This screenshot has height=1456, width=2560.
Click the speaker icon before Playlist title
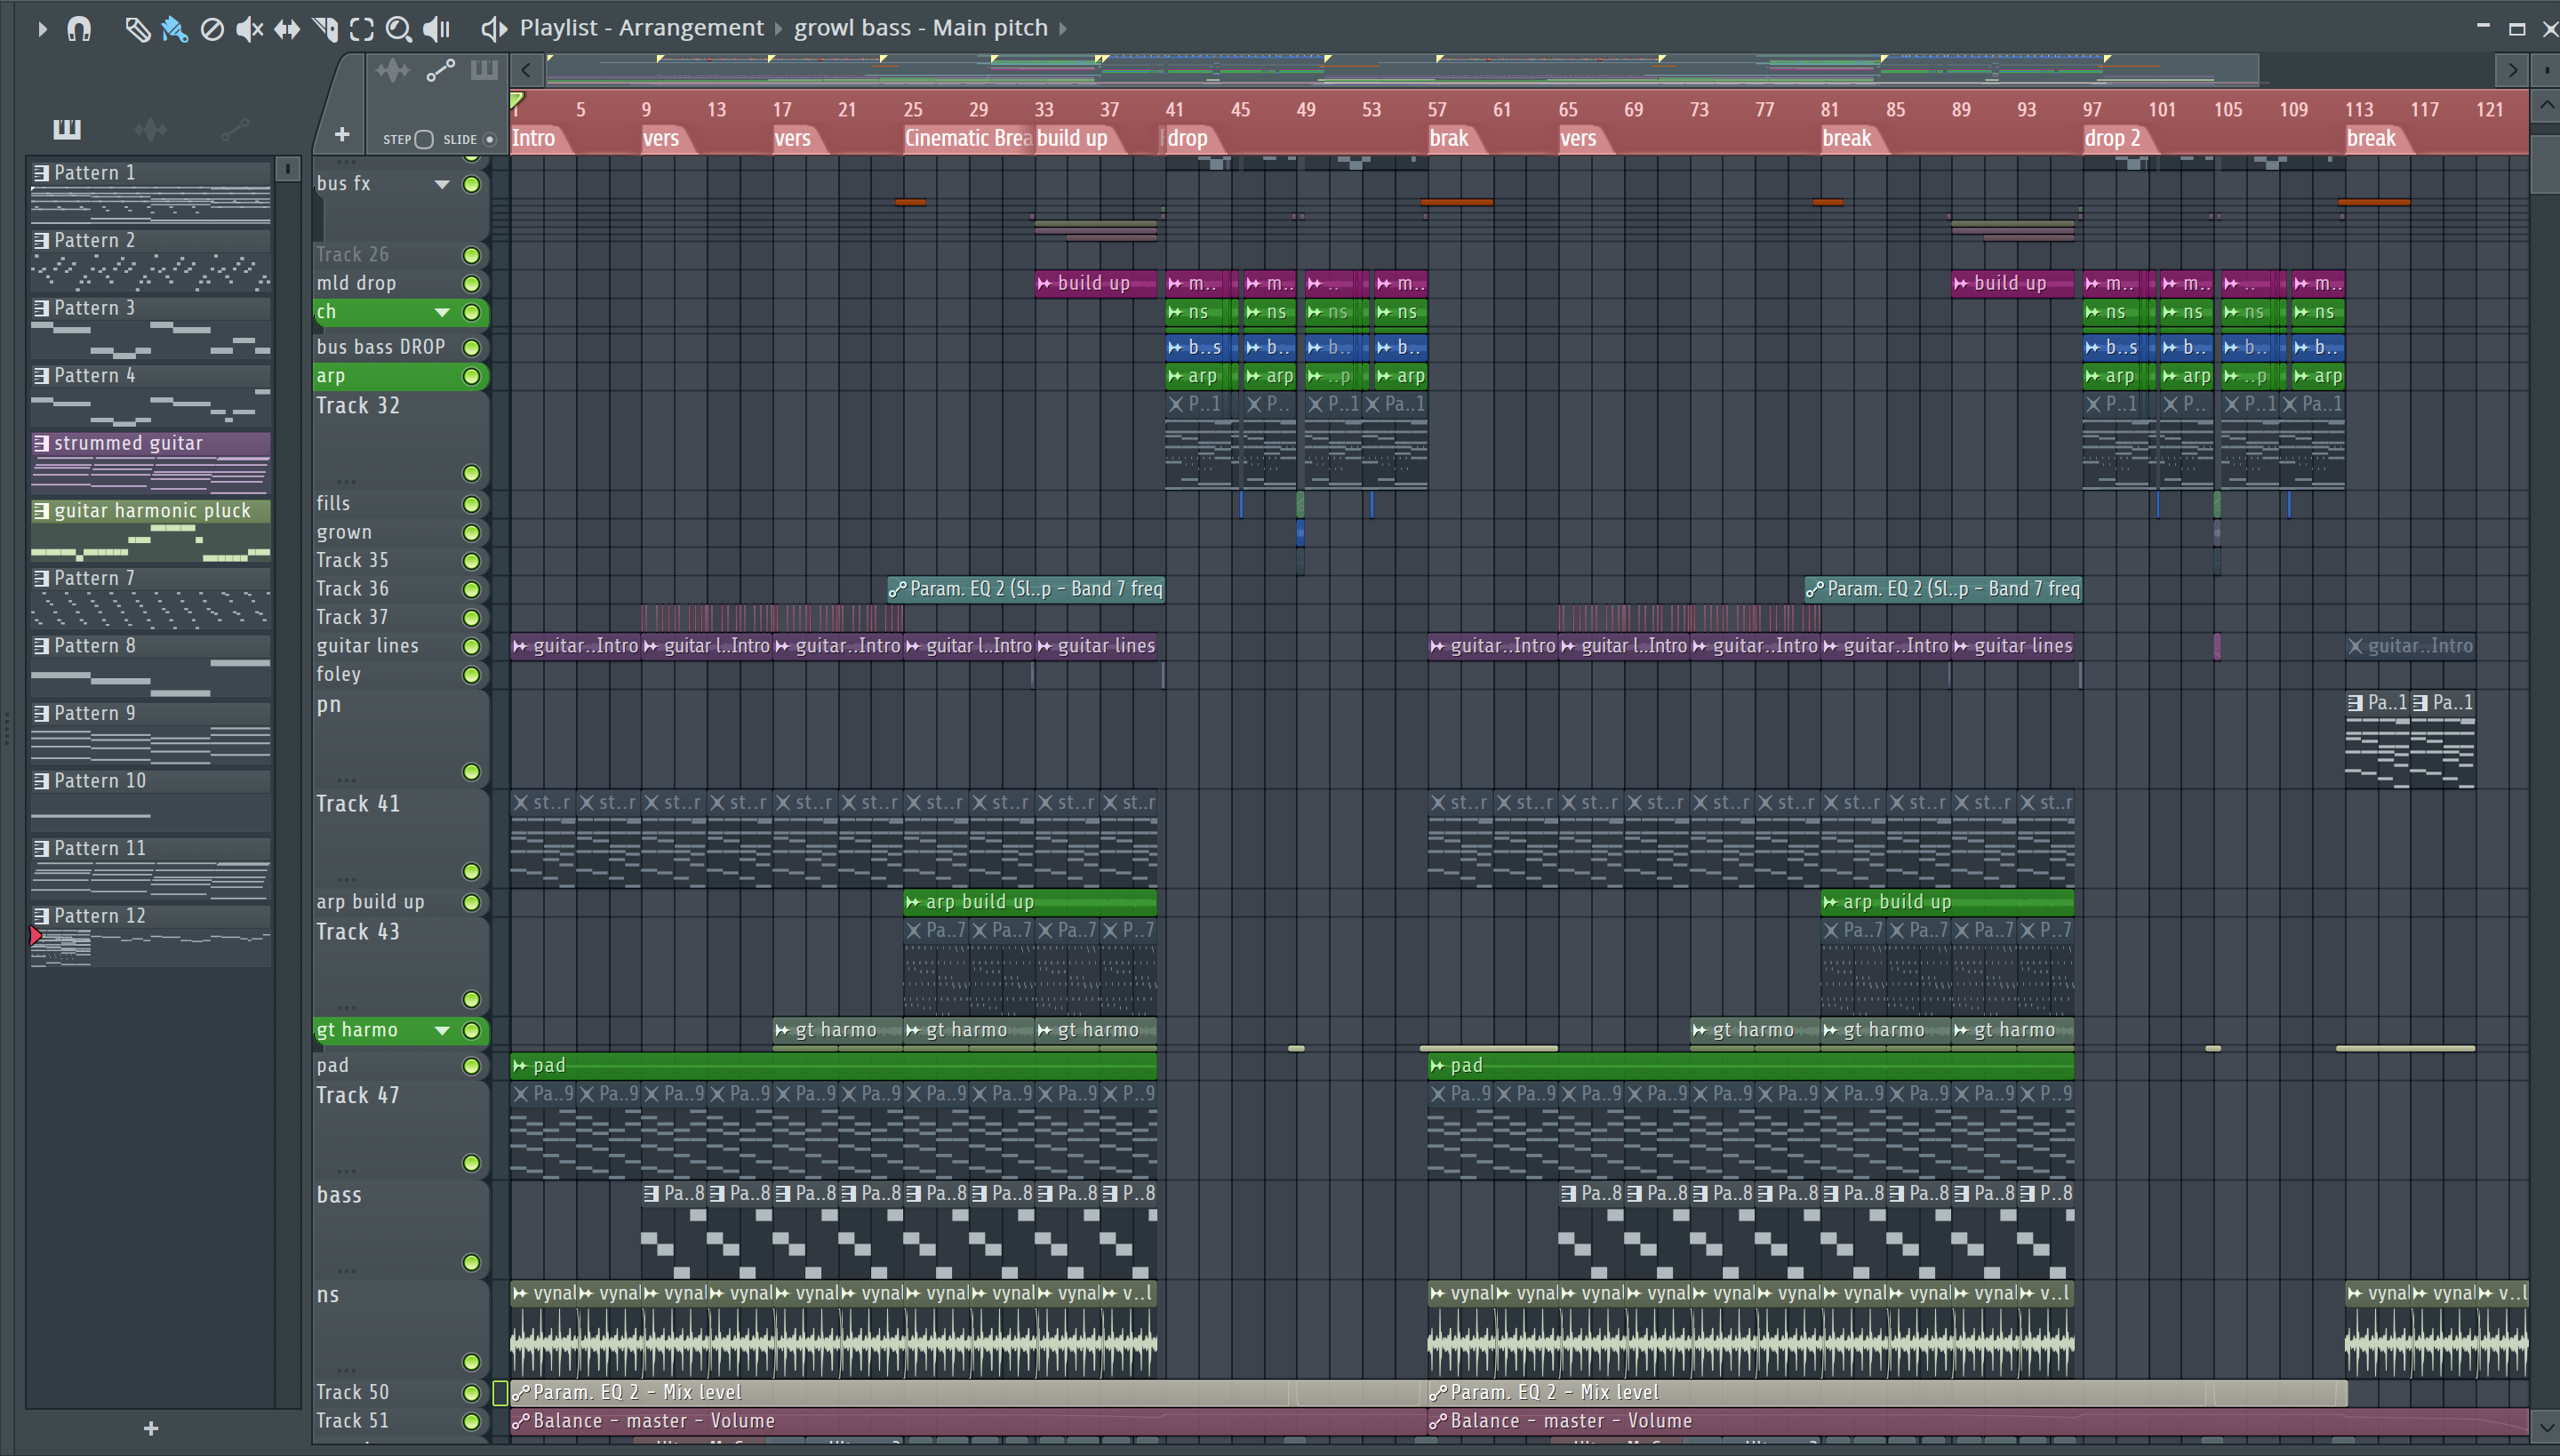pyautogui.click(x=494, y=29)
